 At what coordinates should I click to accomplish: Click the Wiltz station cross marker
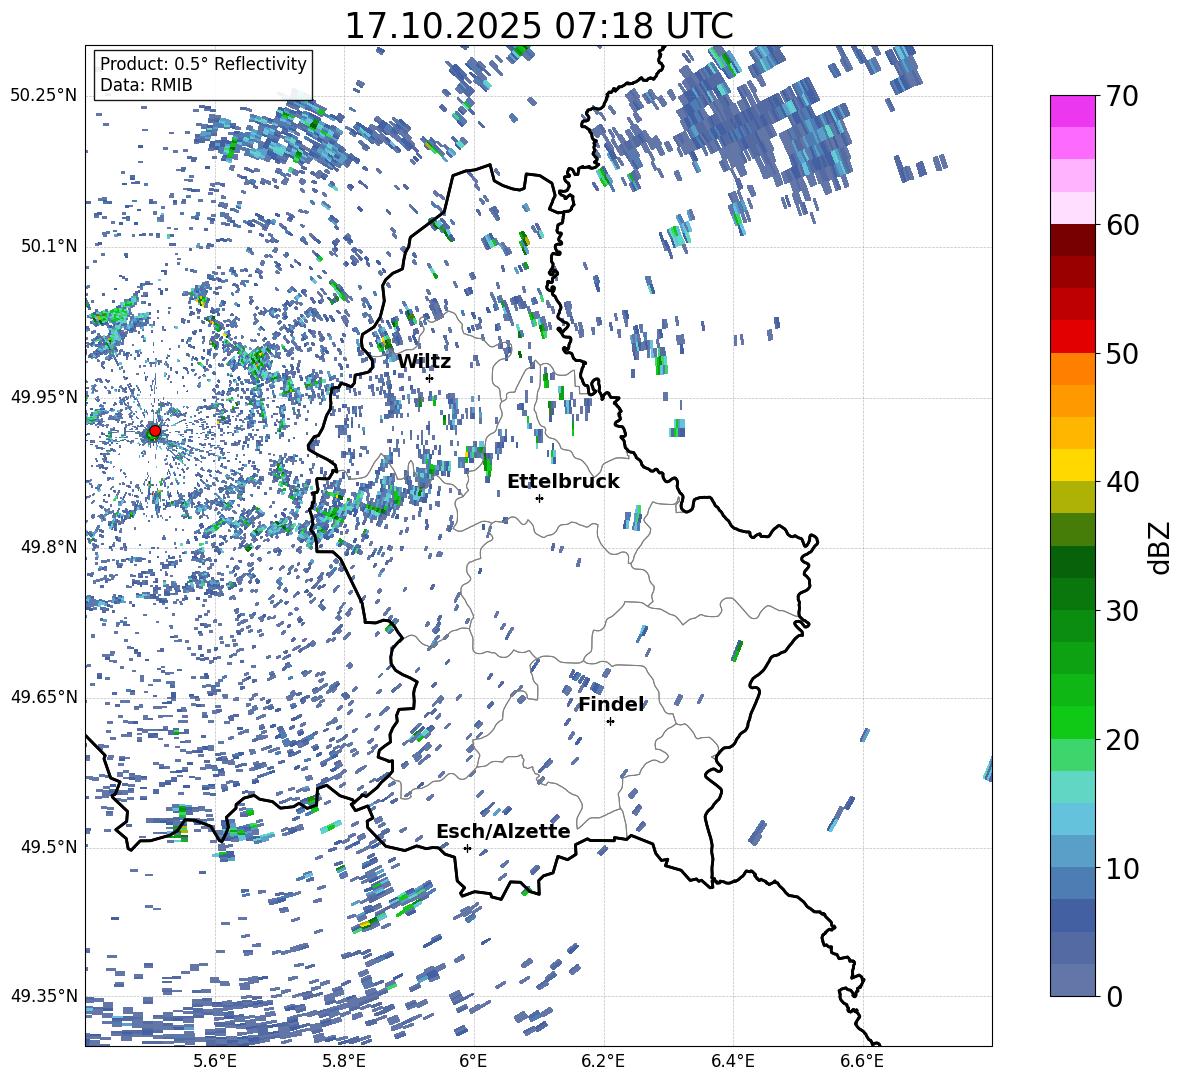[429, 378]
